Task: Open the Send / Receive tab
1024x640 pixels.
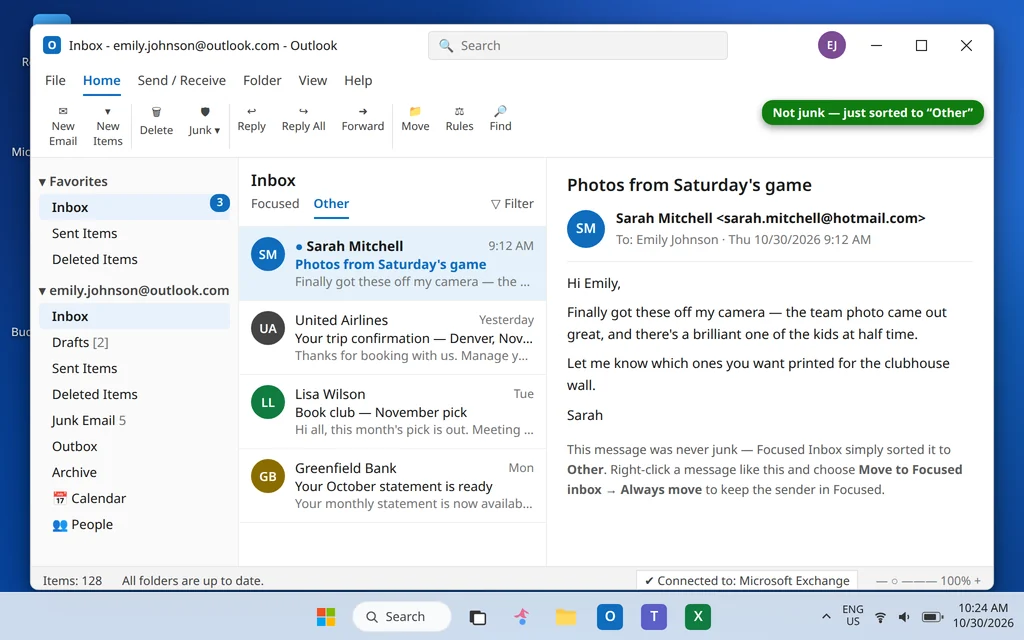Action: (x=182, y=80)
